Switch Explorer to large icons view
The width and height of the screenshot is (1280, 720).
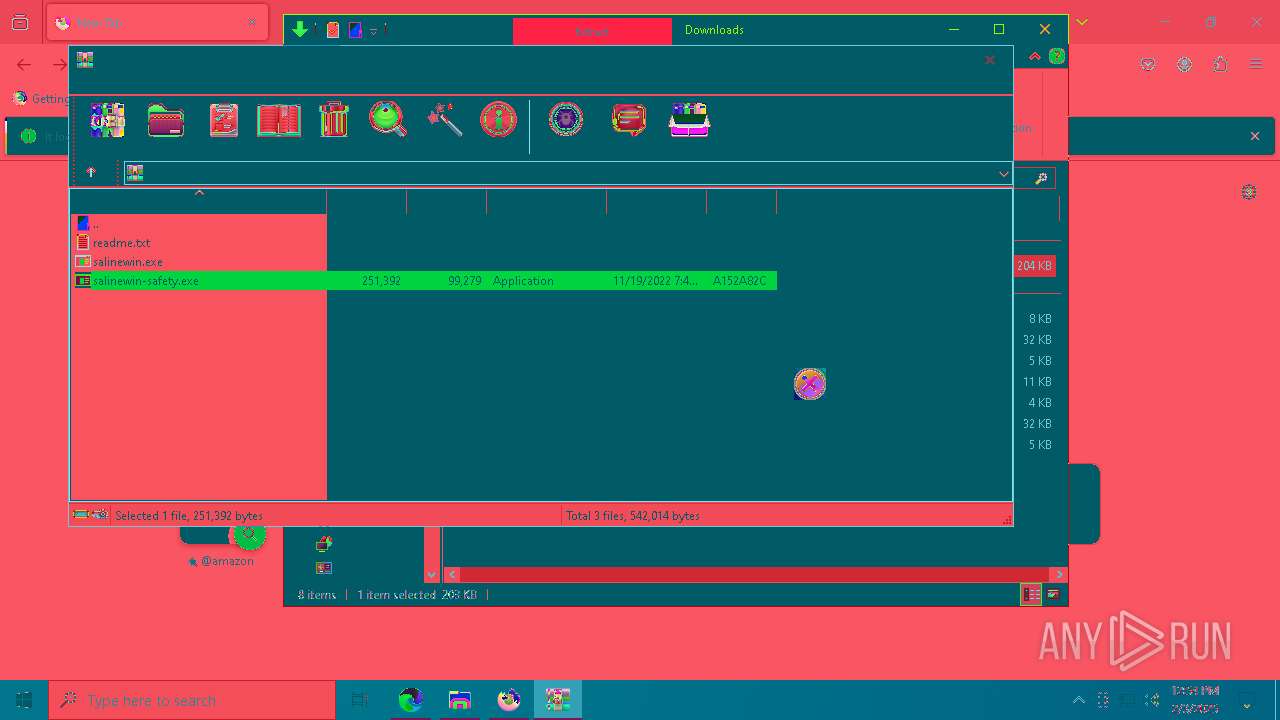tap(1053, 594)
